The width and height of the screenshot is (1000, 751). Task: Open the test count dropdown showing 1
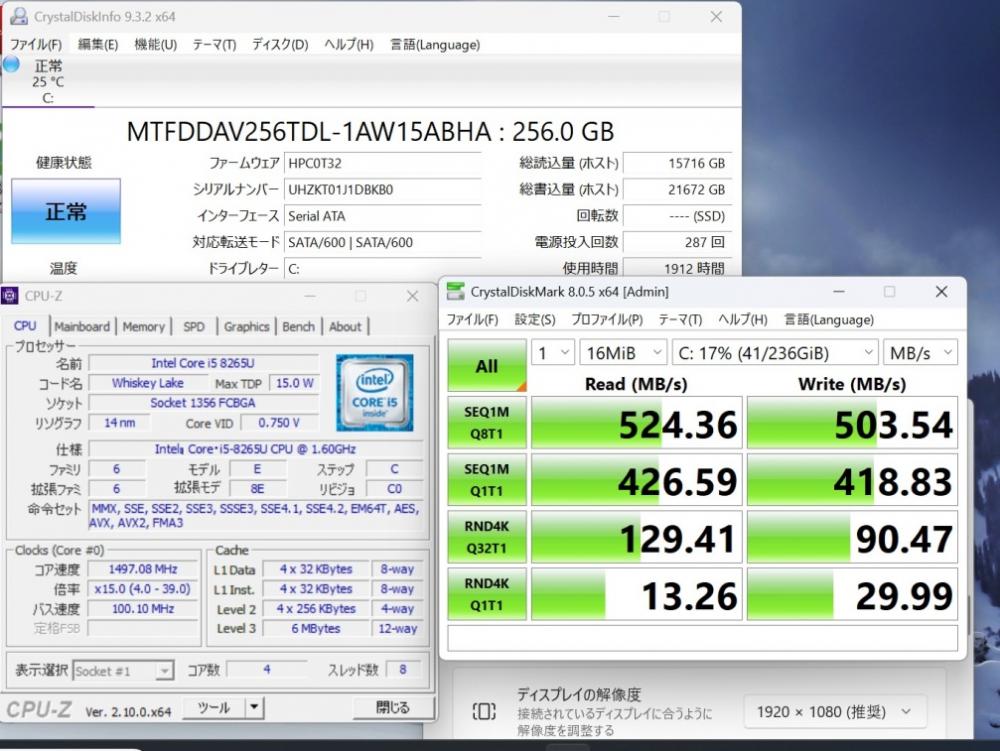552,353
